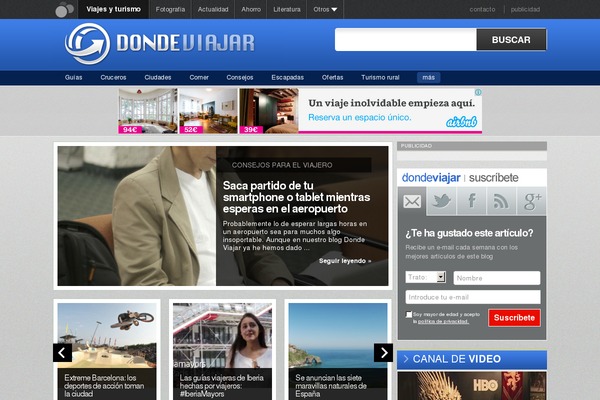The width and height of the screenshot is (600, 400).
Task: Click the AdChoices info icon on banner
Action: (478, 92)
